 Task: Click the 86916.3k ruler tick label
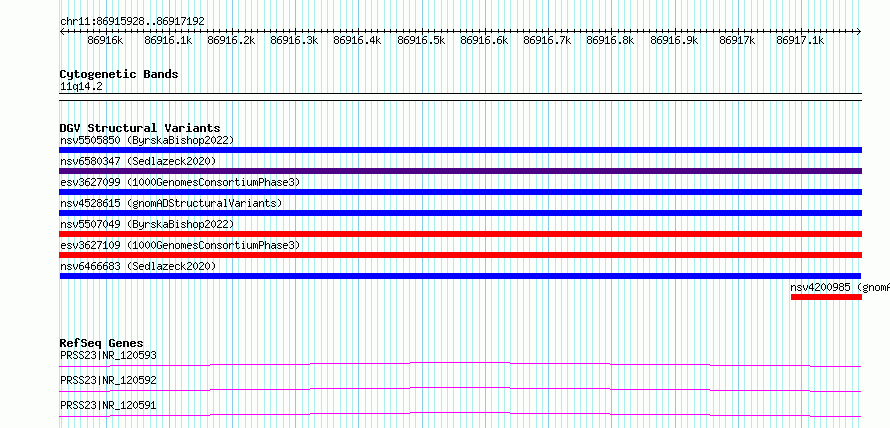(x=295, y=40)
